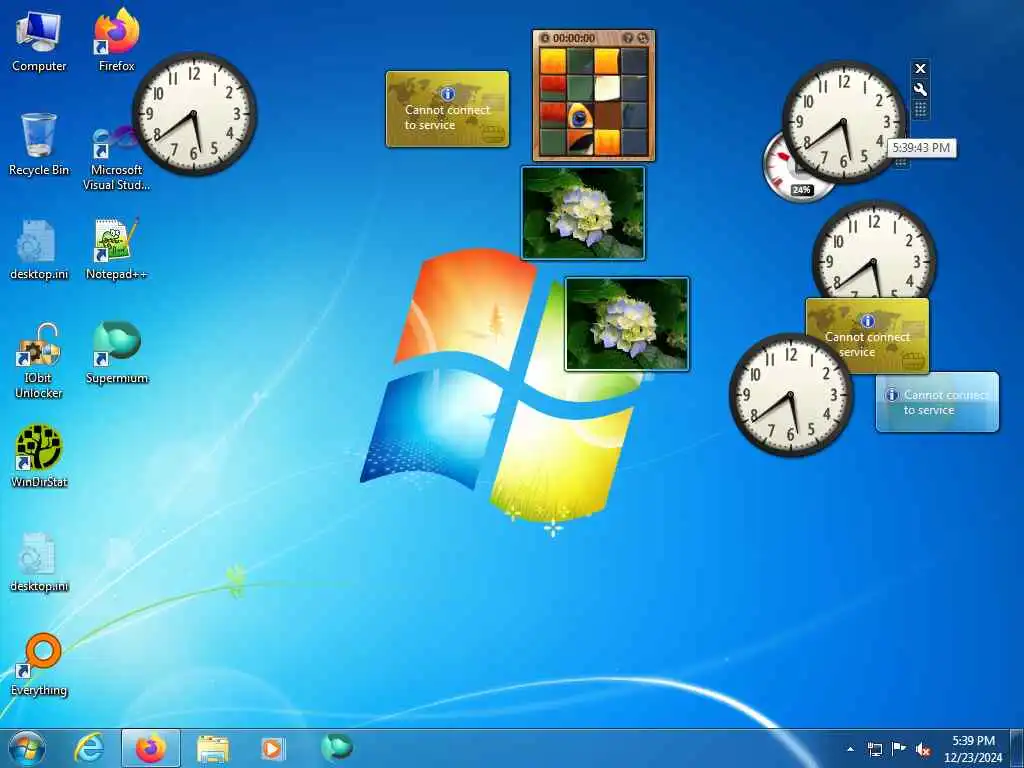Image resolution: width=1024 pixels, height=768 pixels.
Task: Close the clock gadget showing the toolbar
Action: (x=920, y=68)
